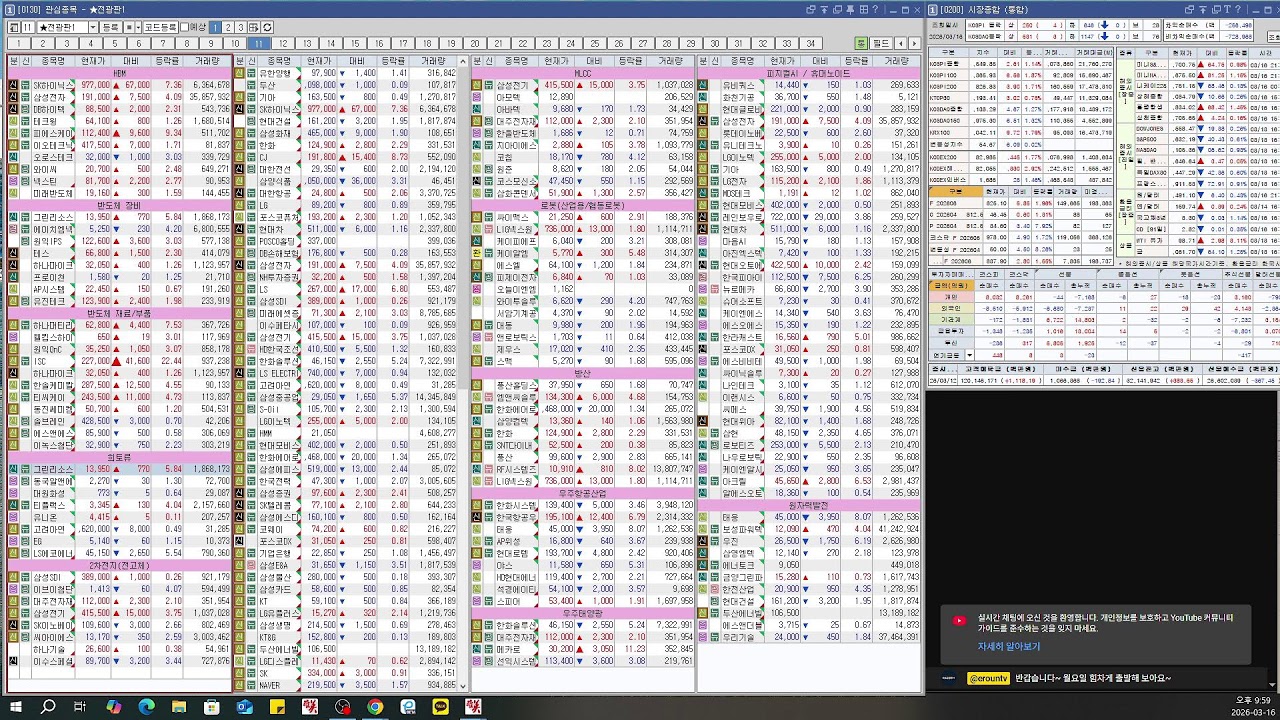Image resolution: width=1280 pixels, height=720 pixels.
Task: Click the next-page arrow next to 필드
Action: pos(914,43)
